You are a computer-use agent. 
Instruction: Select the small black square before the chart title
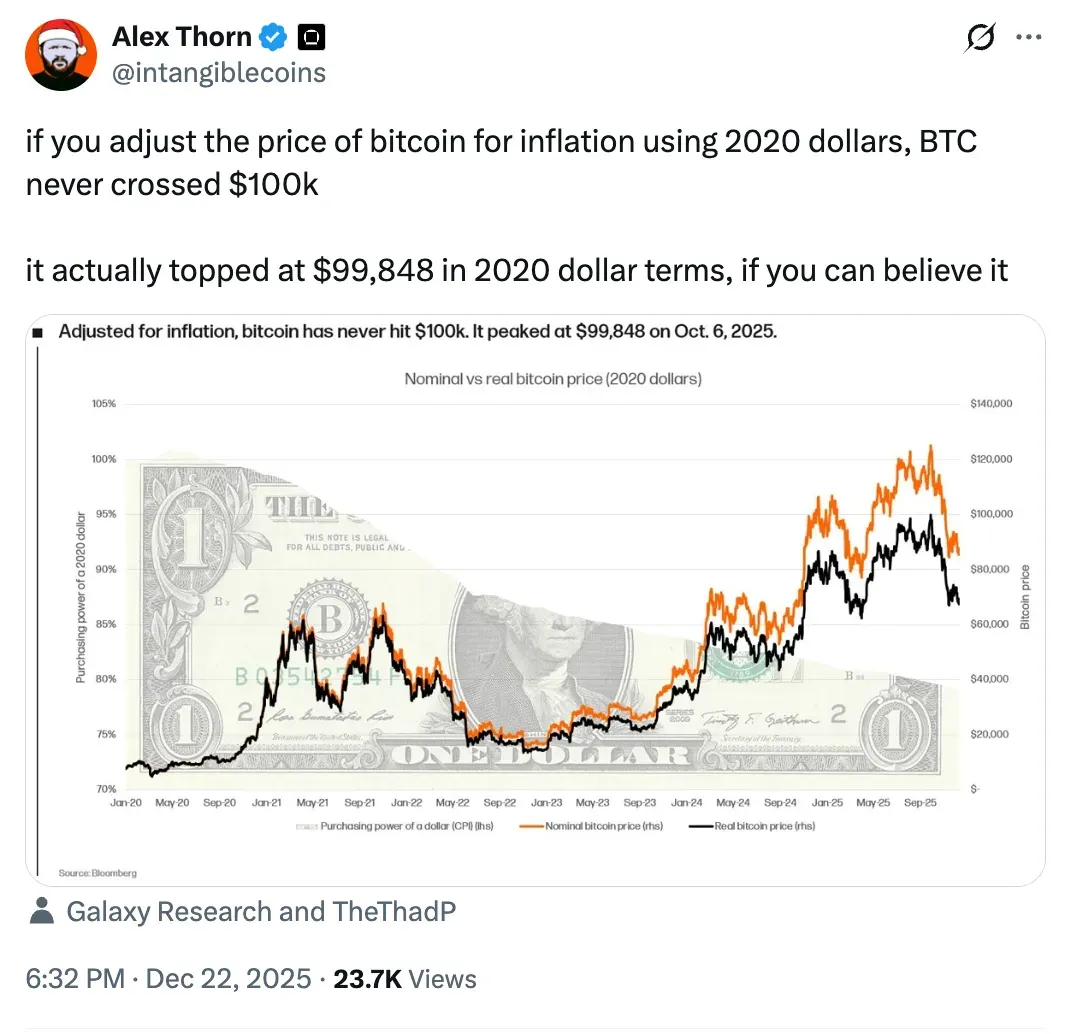click(37, 330)
